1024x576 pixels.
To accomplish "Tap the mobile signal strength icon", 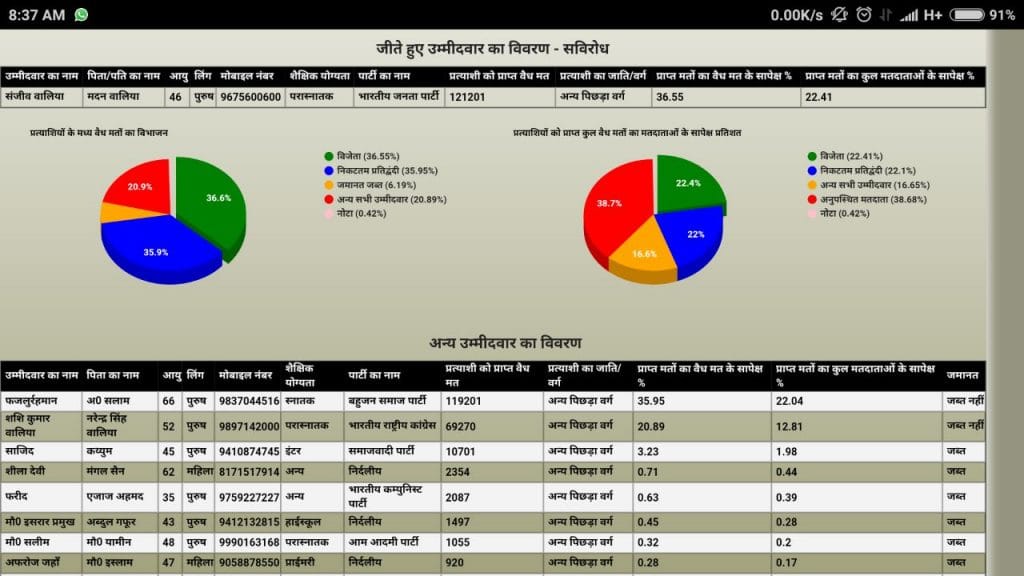I will tap(909, 15).
